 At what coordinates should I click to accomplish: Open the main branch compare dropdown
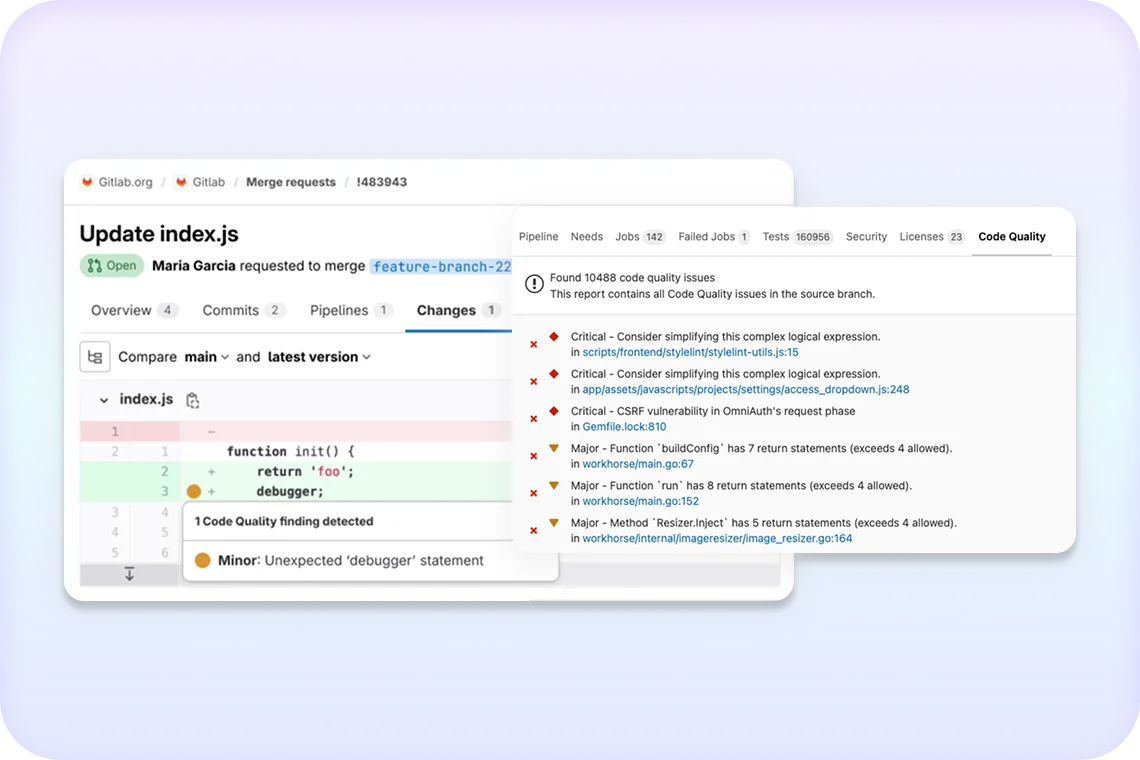207,357
